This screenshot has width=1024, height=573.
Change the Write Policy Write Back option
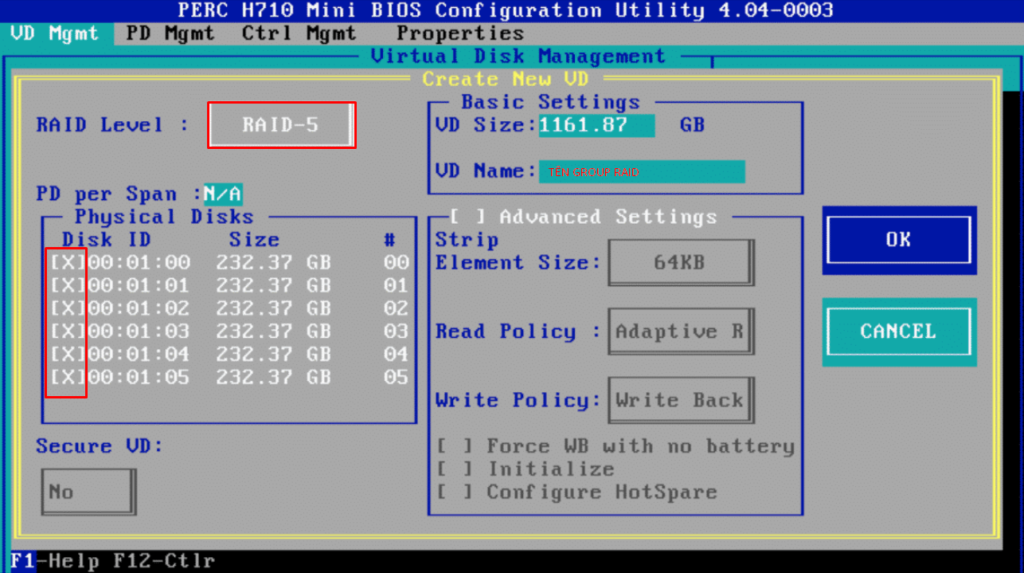point(680,400)
